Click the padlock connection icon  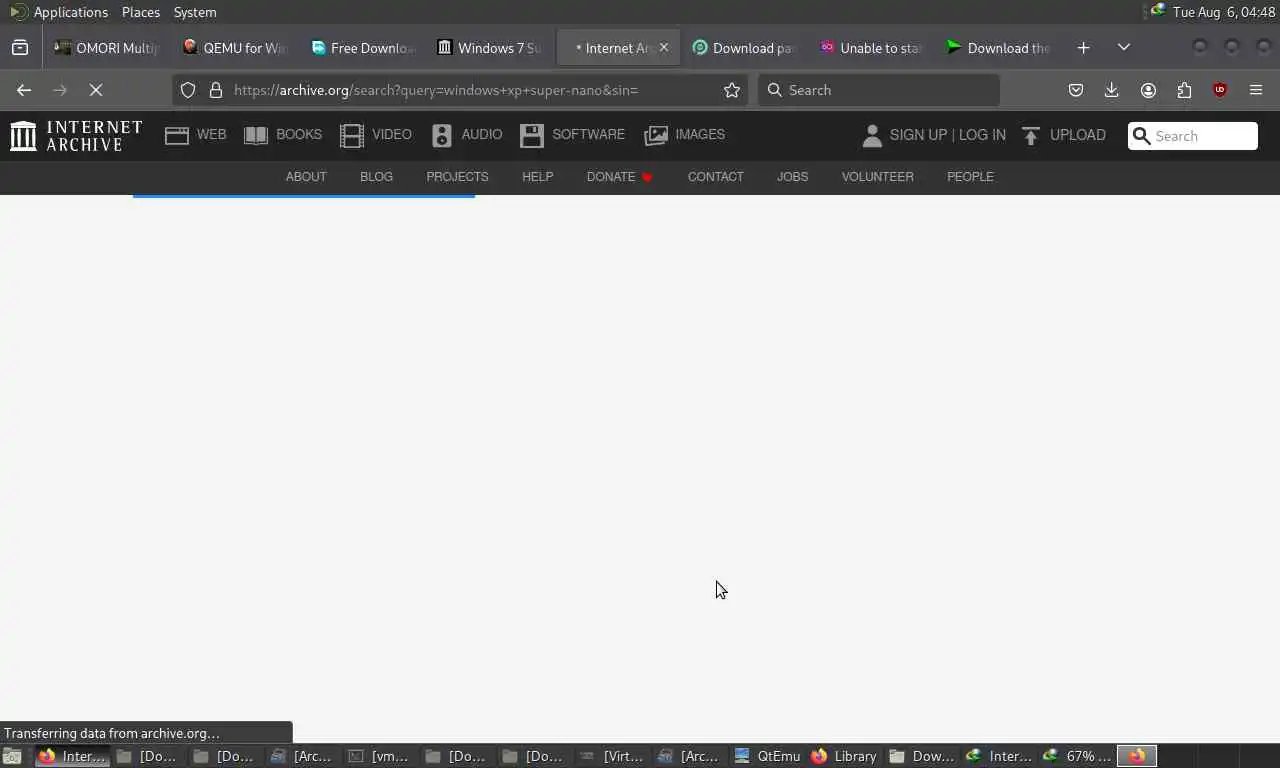tap(215, 90)
